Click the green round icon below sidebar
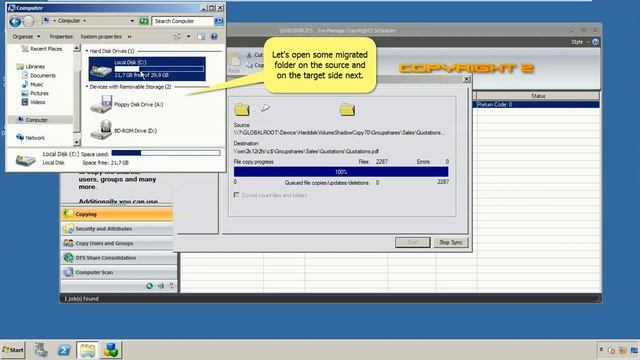Screen dimensions: 640x360 tap(150, 286)
